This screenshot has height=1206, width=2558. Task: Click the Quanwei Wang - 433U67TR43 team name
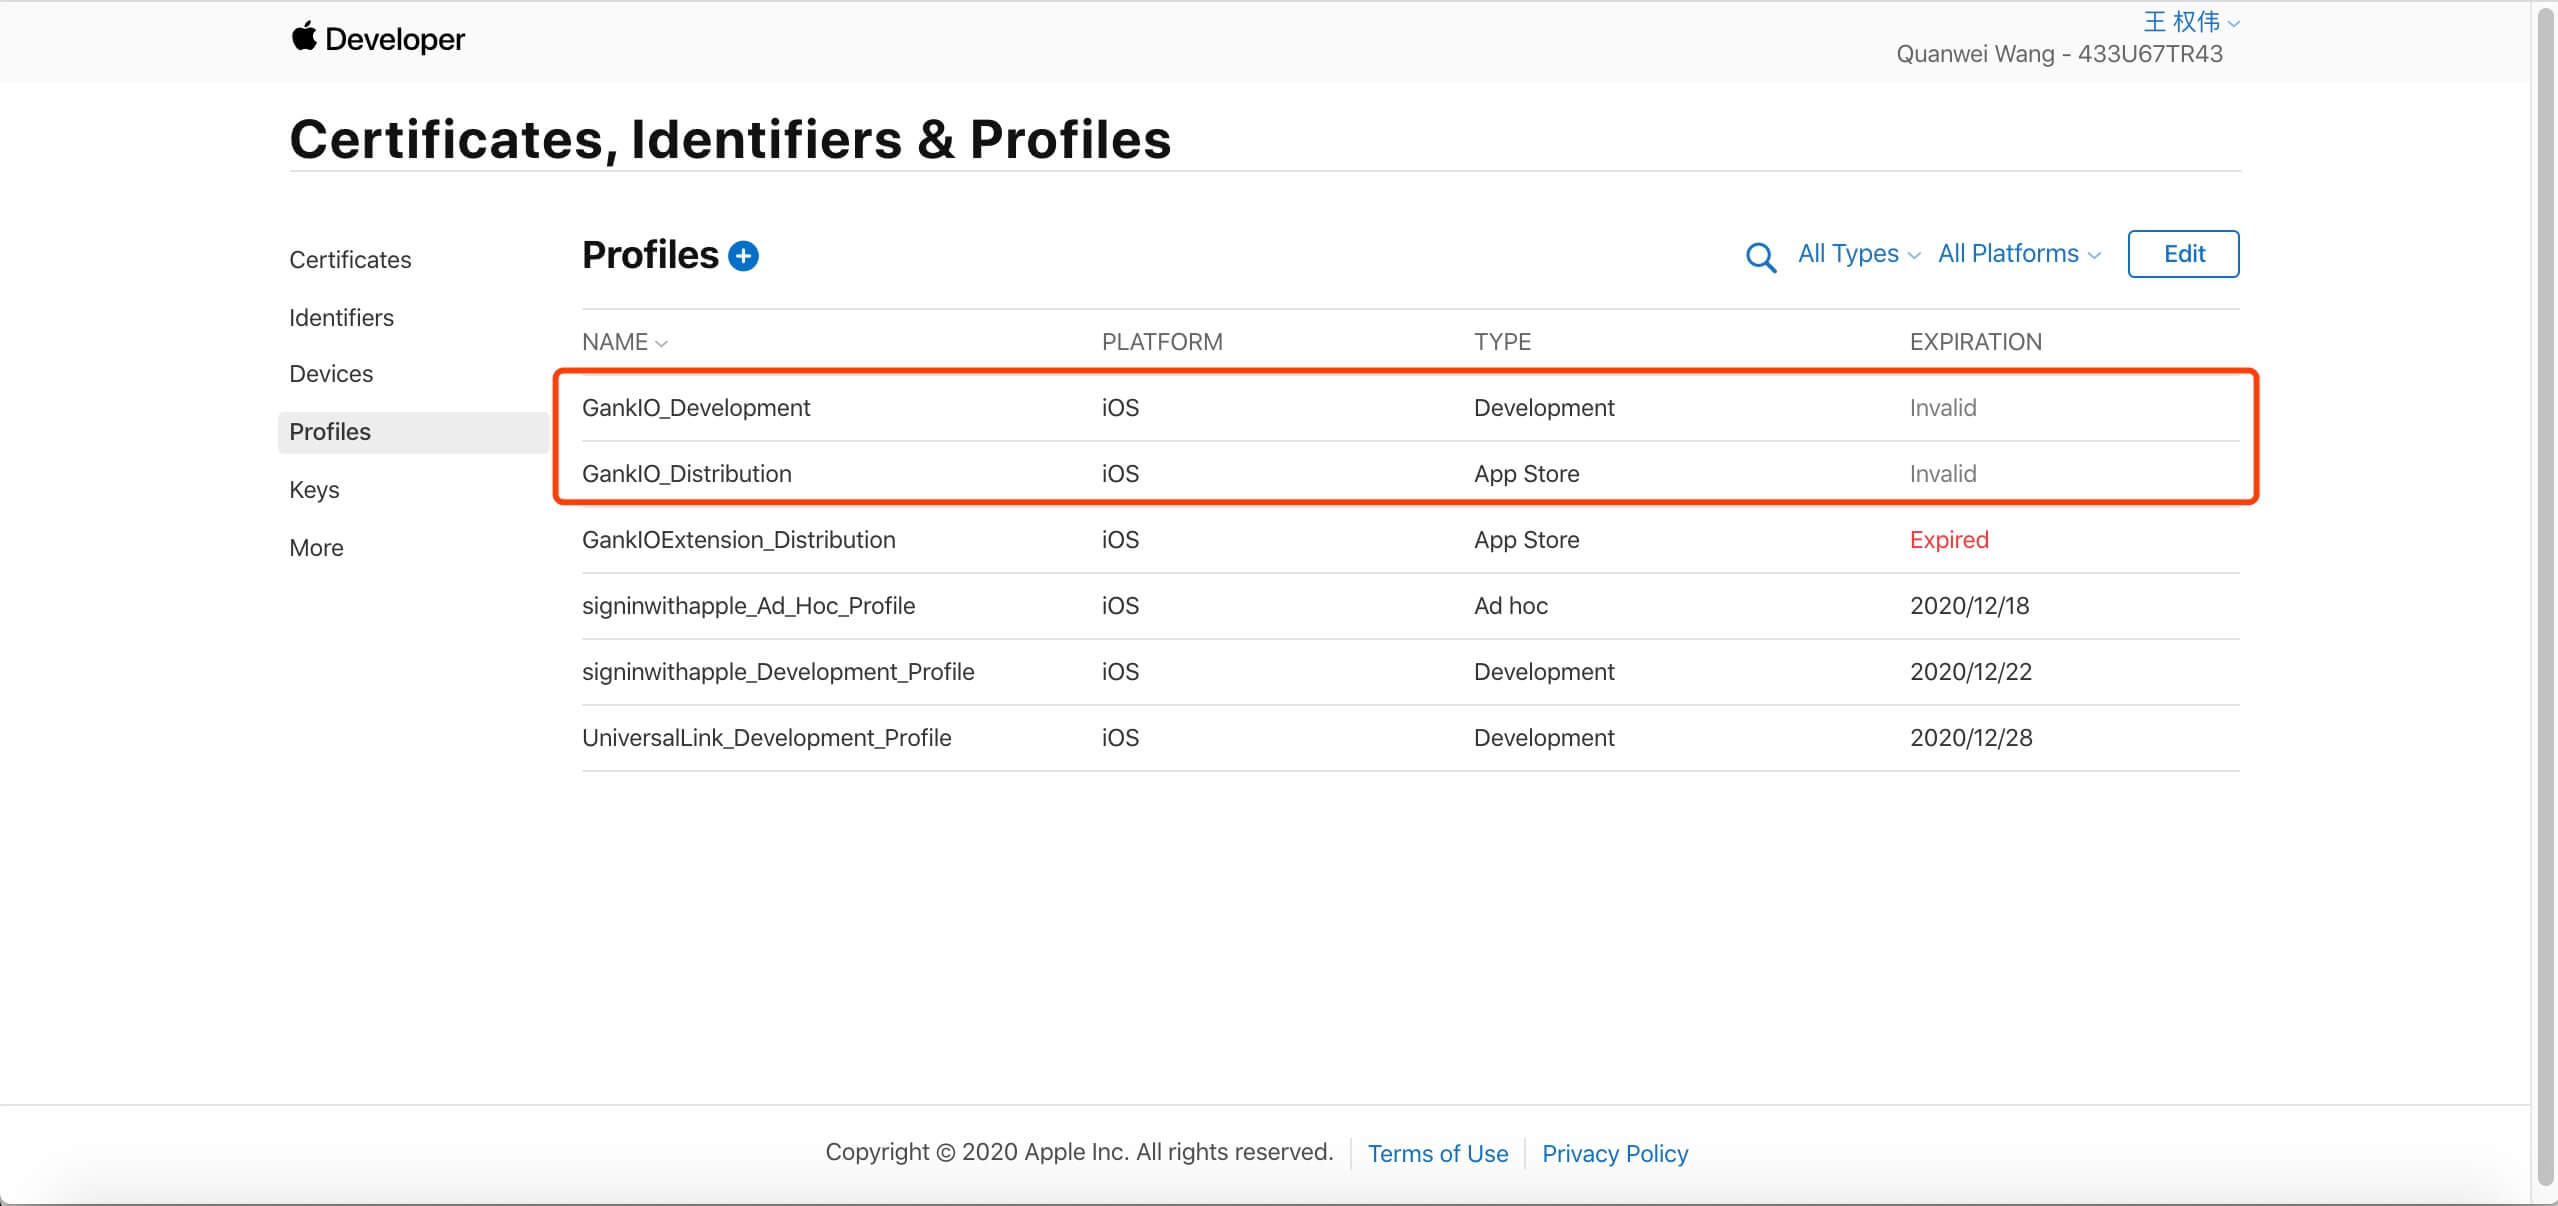[2059, 54]
